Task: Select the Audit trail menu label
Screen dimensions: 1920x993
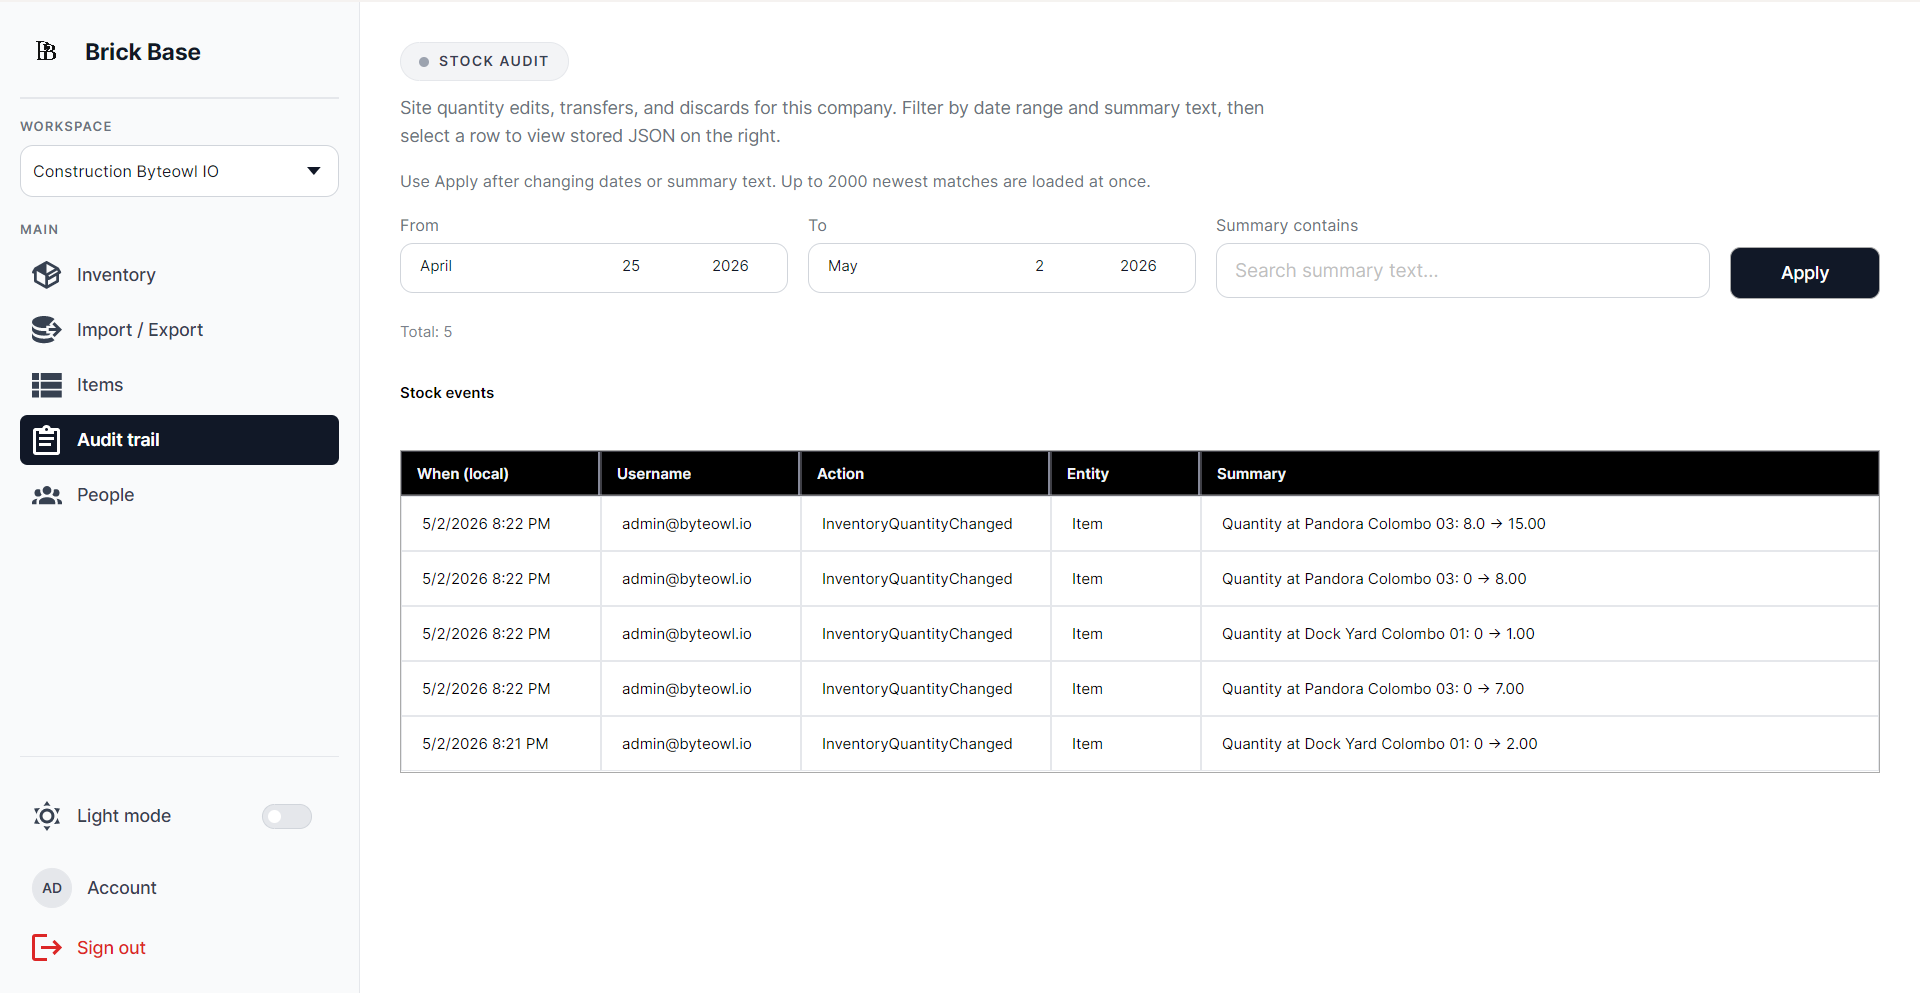Action: pos(118,440)
